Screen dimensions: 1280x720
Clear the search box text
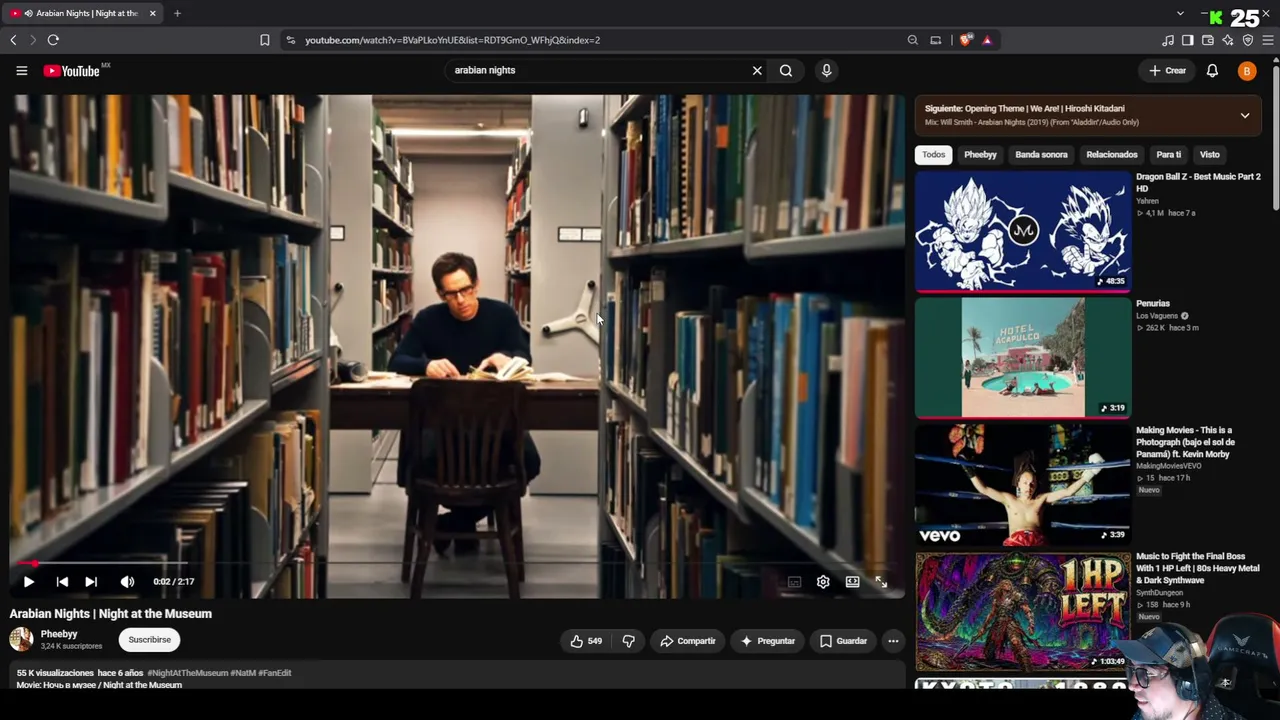[757, 71]
